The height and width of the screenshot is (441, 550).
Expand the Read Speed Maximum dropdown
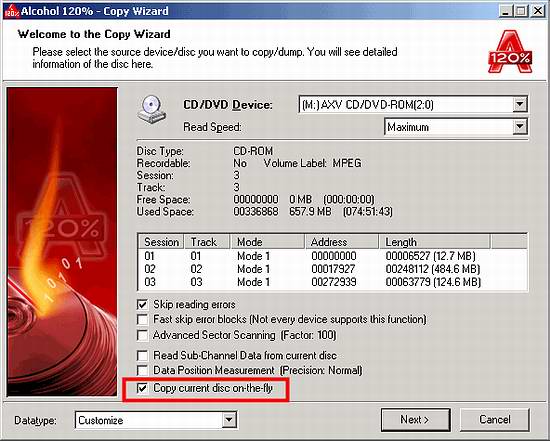pos(519,127)
